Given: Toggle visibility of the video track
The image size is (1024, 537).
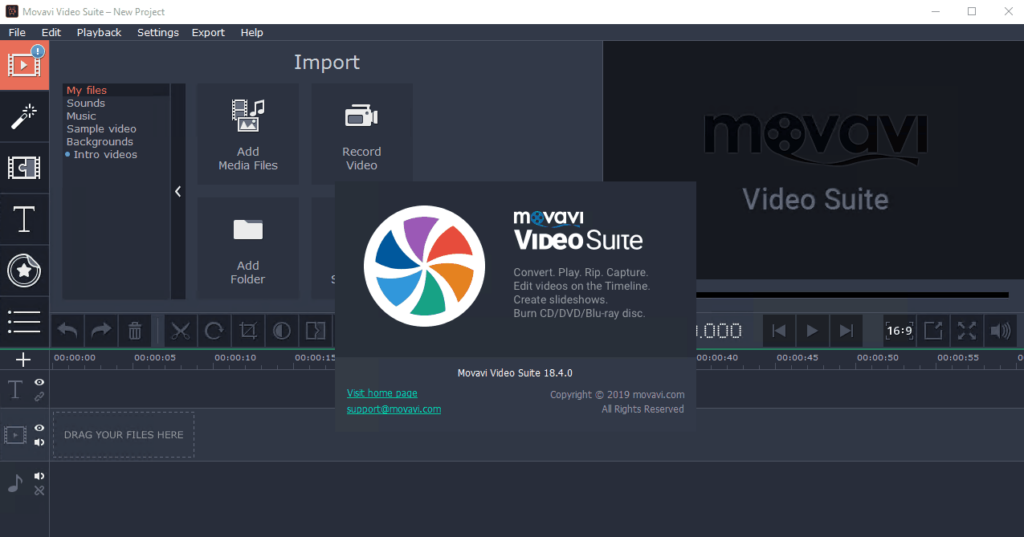Looking at the screenshot, I should click(39, 428).
